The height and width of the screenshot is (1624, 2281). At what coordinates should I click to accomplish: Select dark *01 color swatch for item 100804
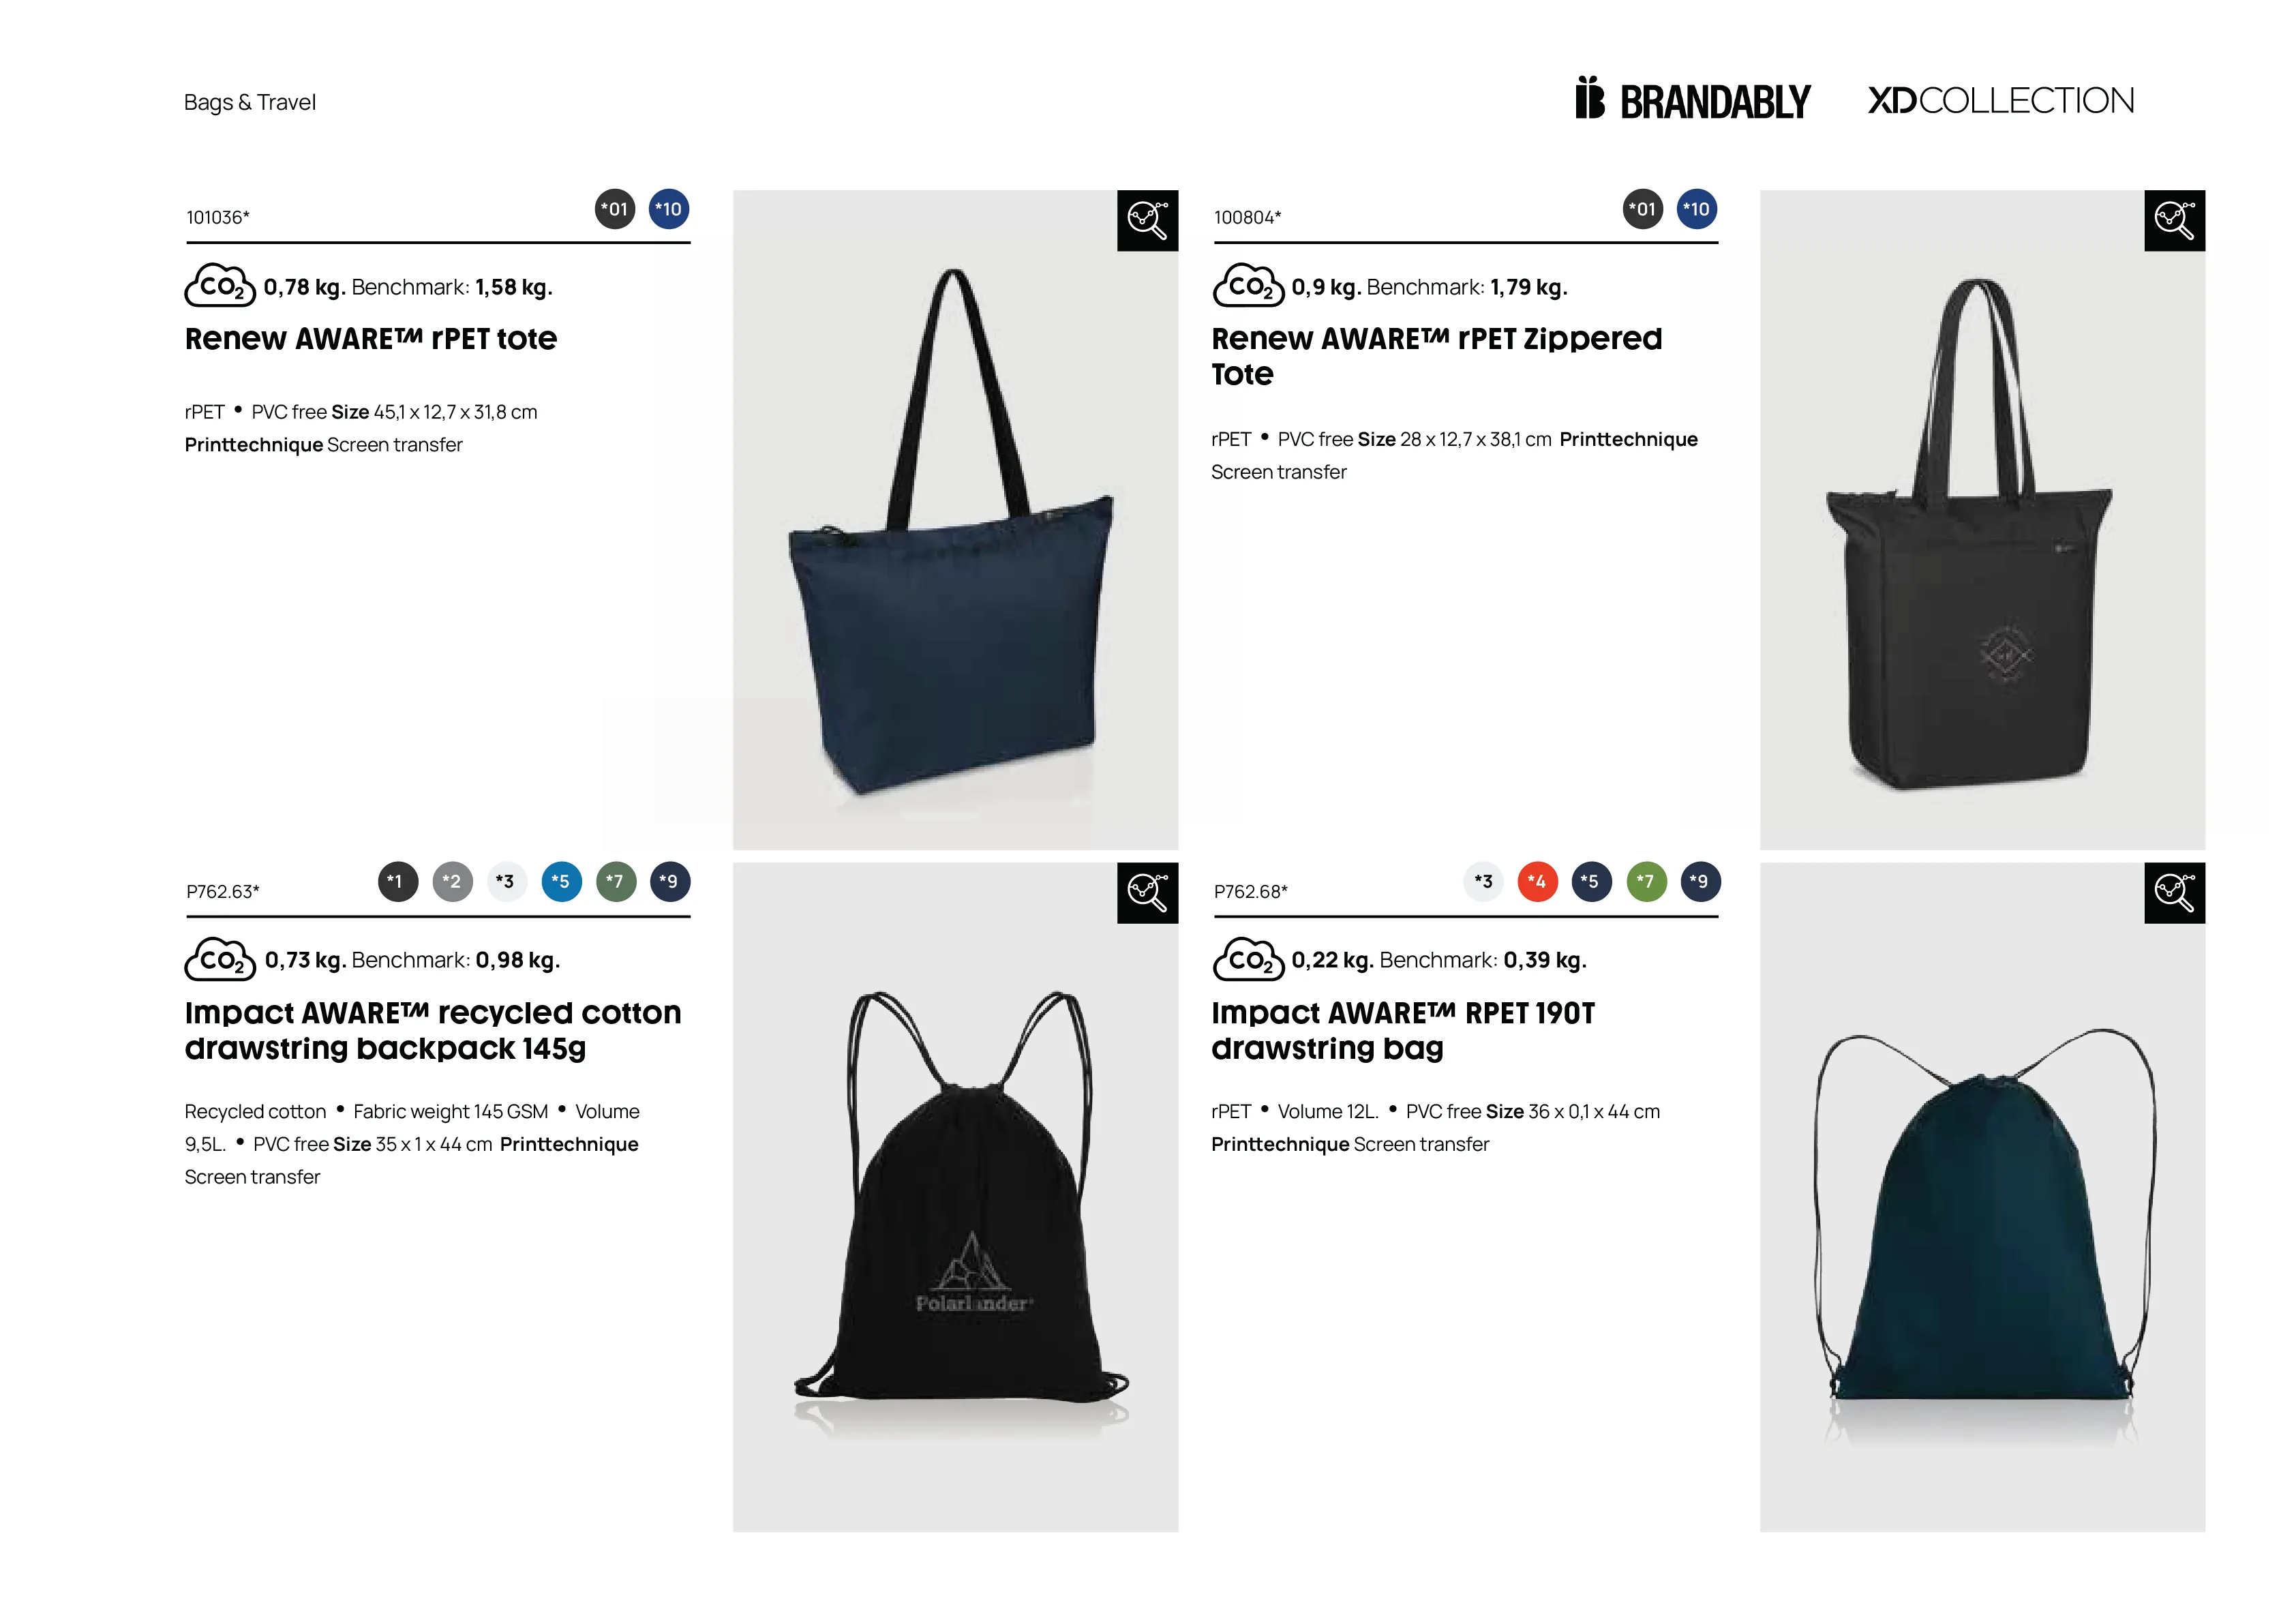(1642, 209)
